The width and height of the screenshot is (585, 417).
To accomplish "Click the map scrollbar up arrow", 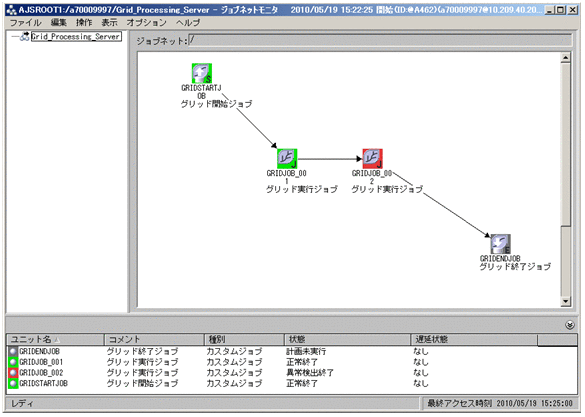I will coord(566,58).
